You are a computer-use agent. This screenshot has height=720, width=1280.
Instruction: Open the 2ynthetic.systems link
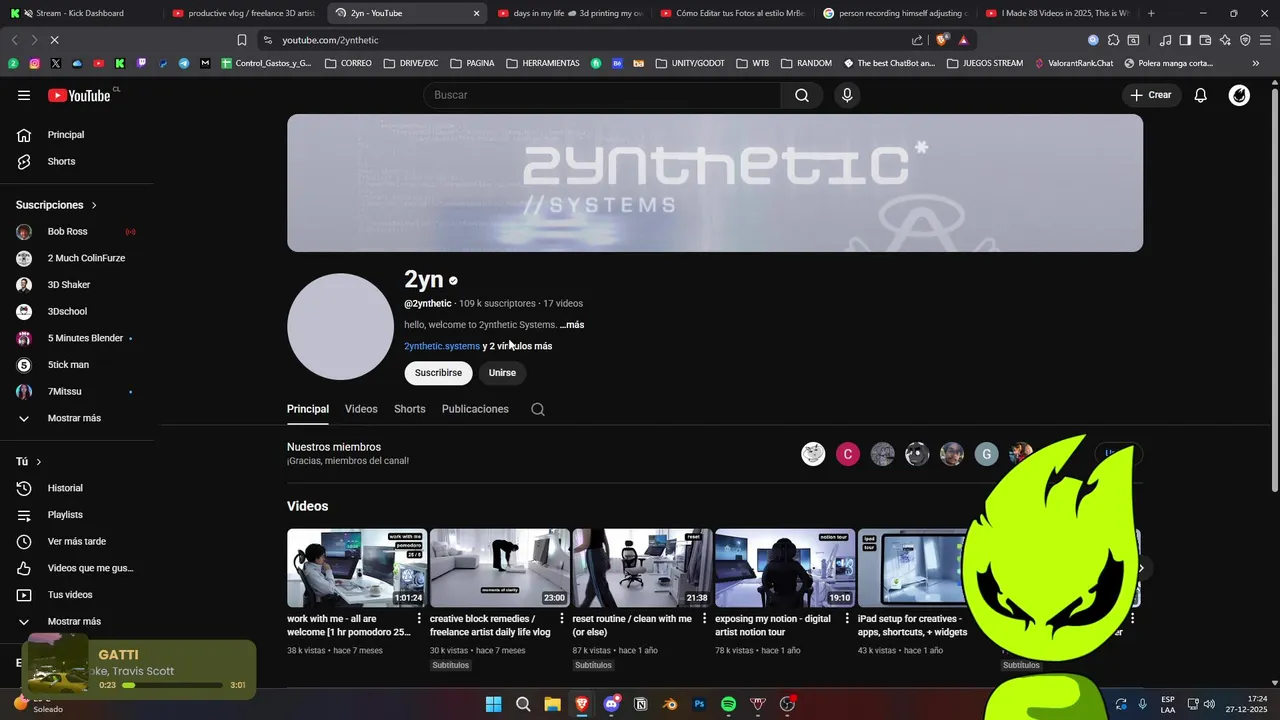[442, 346]
